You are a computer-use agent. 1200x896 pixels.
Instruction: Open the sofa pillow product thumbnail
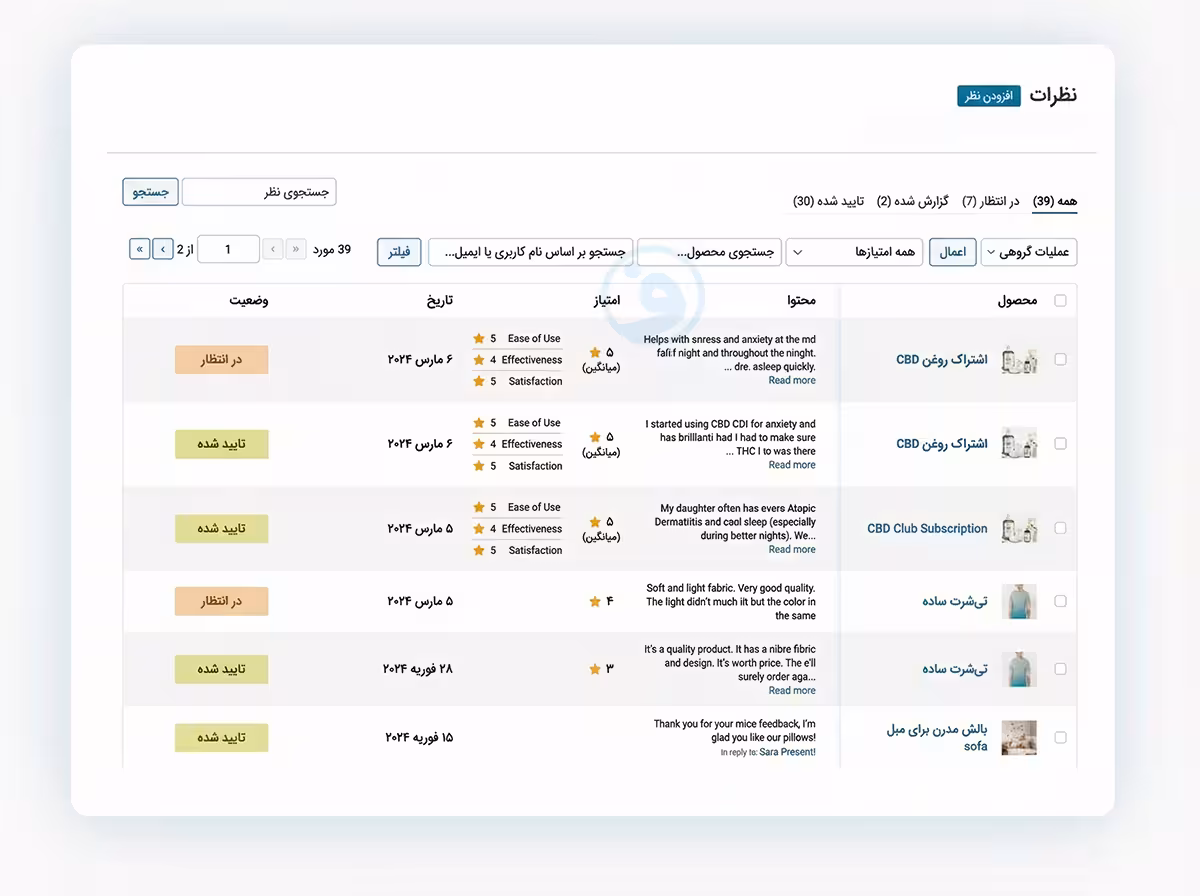point(1019,737)
